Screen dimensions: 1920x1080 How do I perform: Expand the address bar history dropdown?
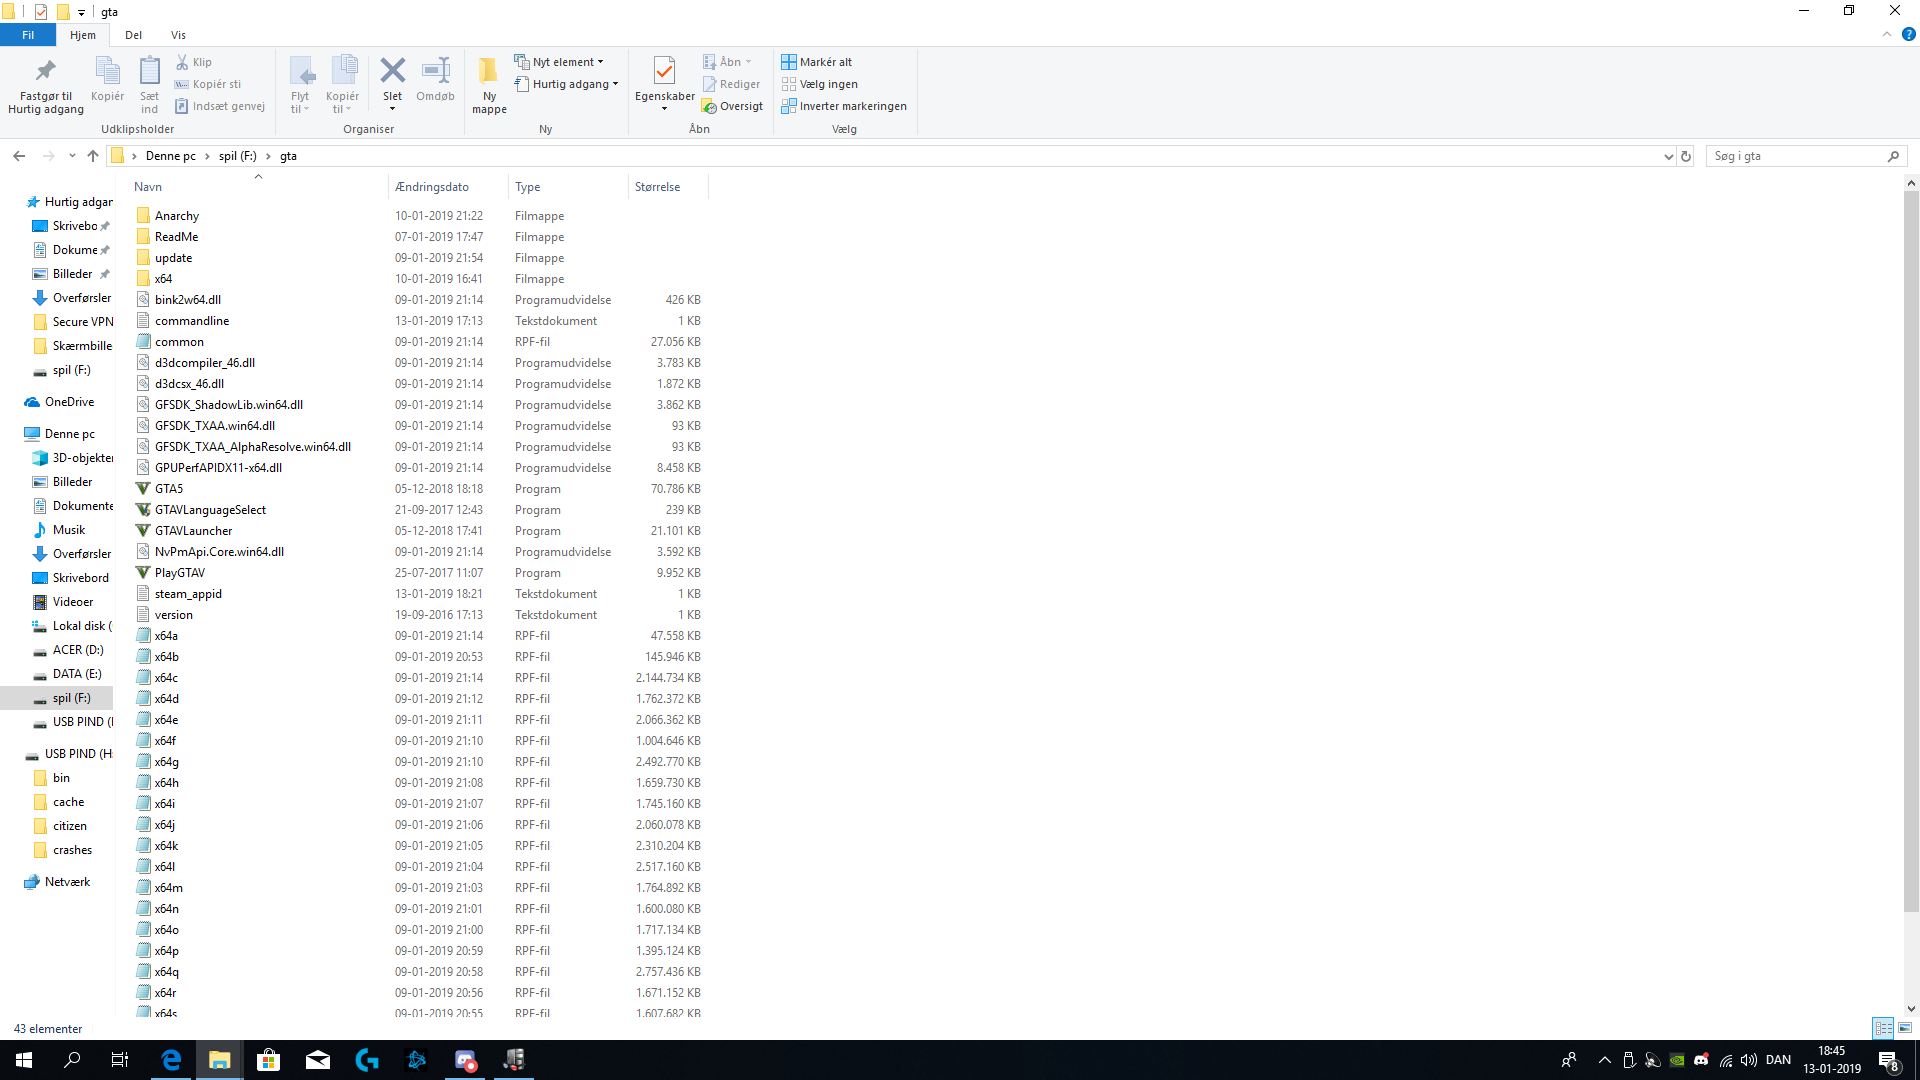[x=1668, y=156]
